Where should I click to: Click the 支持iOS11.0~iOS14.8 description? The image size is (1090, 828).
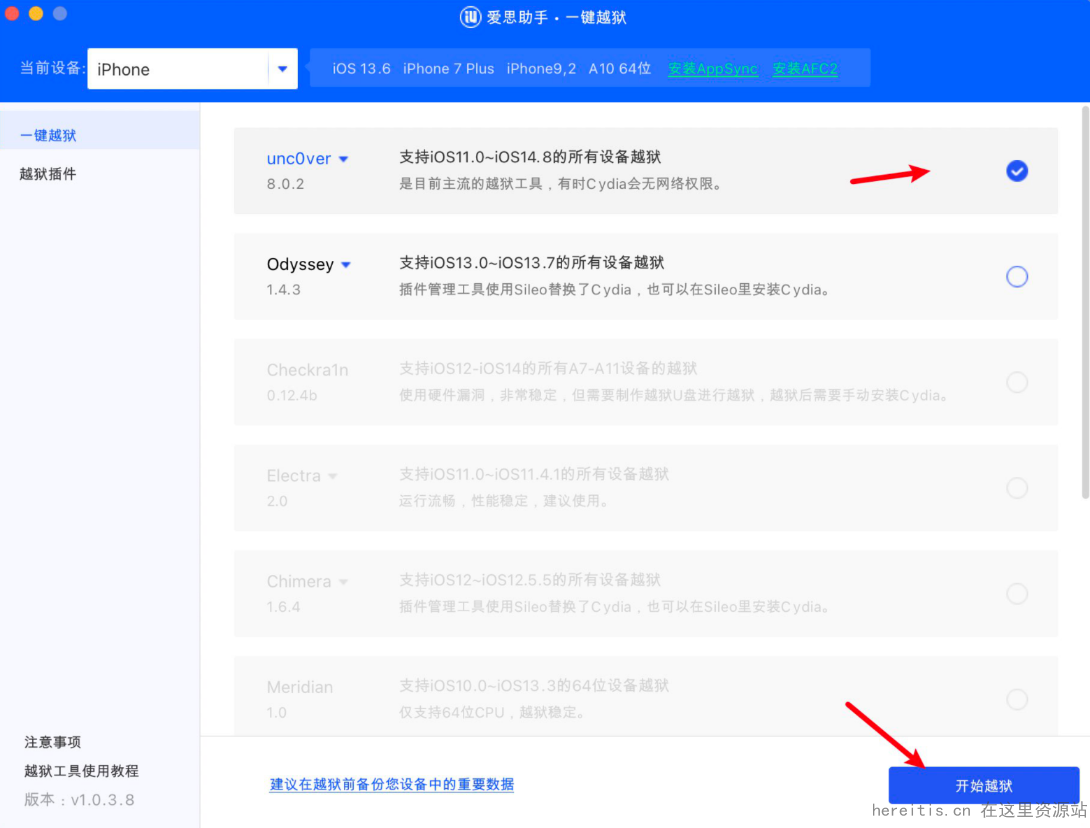(530, 157)
